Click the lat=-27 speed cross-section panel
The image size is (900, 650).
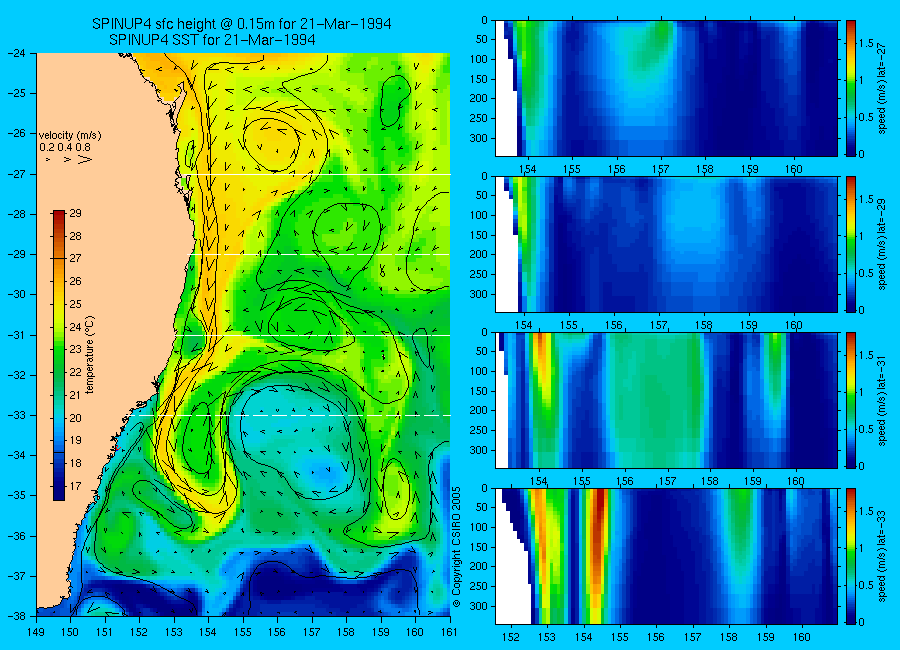pyautogui.click(x=666, y=88)
